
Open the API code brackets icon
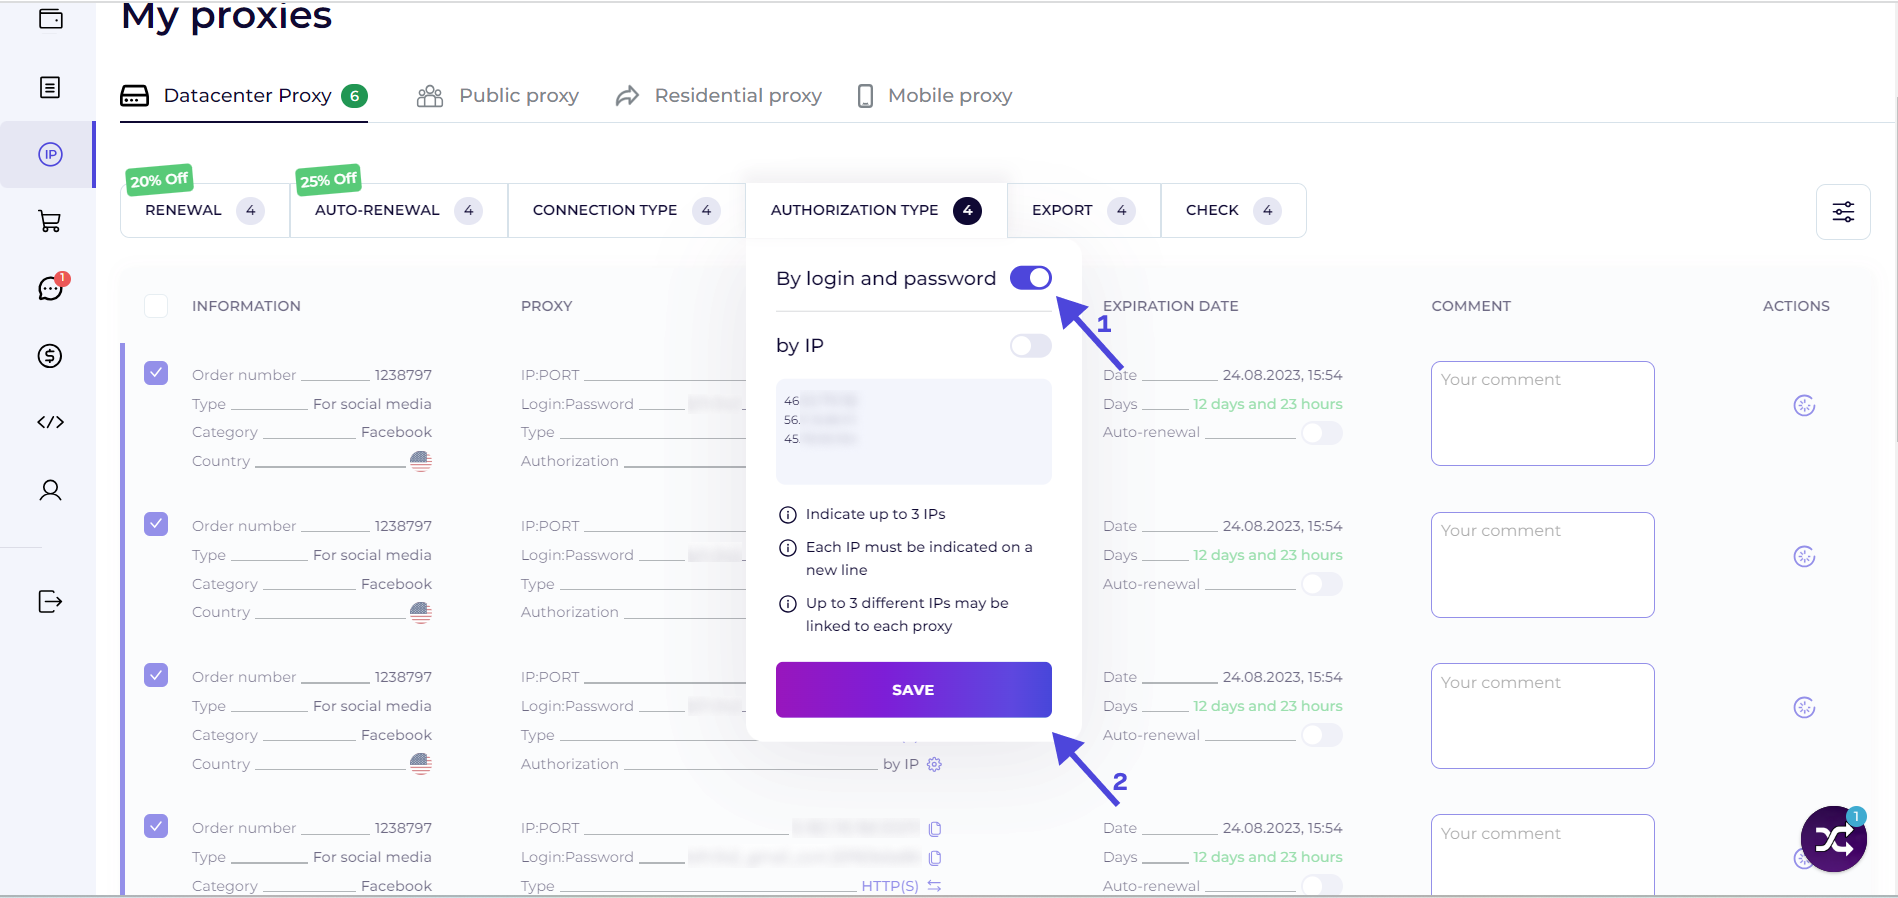click(50, 422)
